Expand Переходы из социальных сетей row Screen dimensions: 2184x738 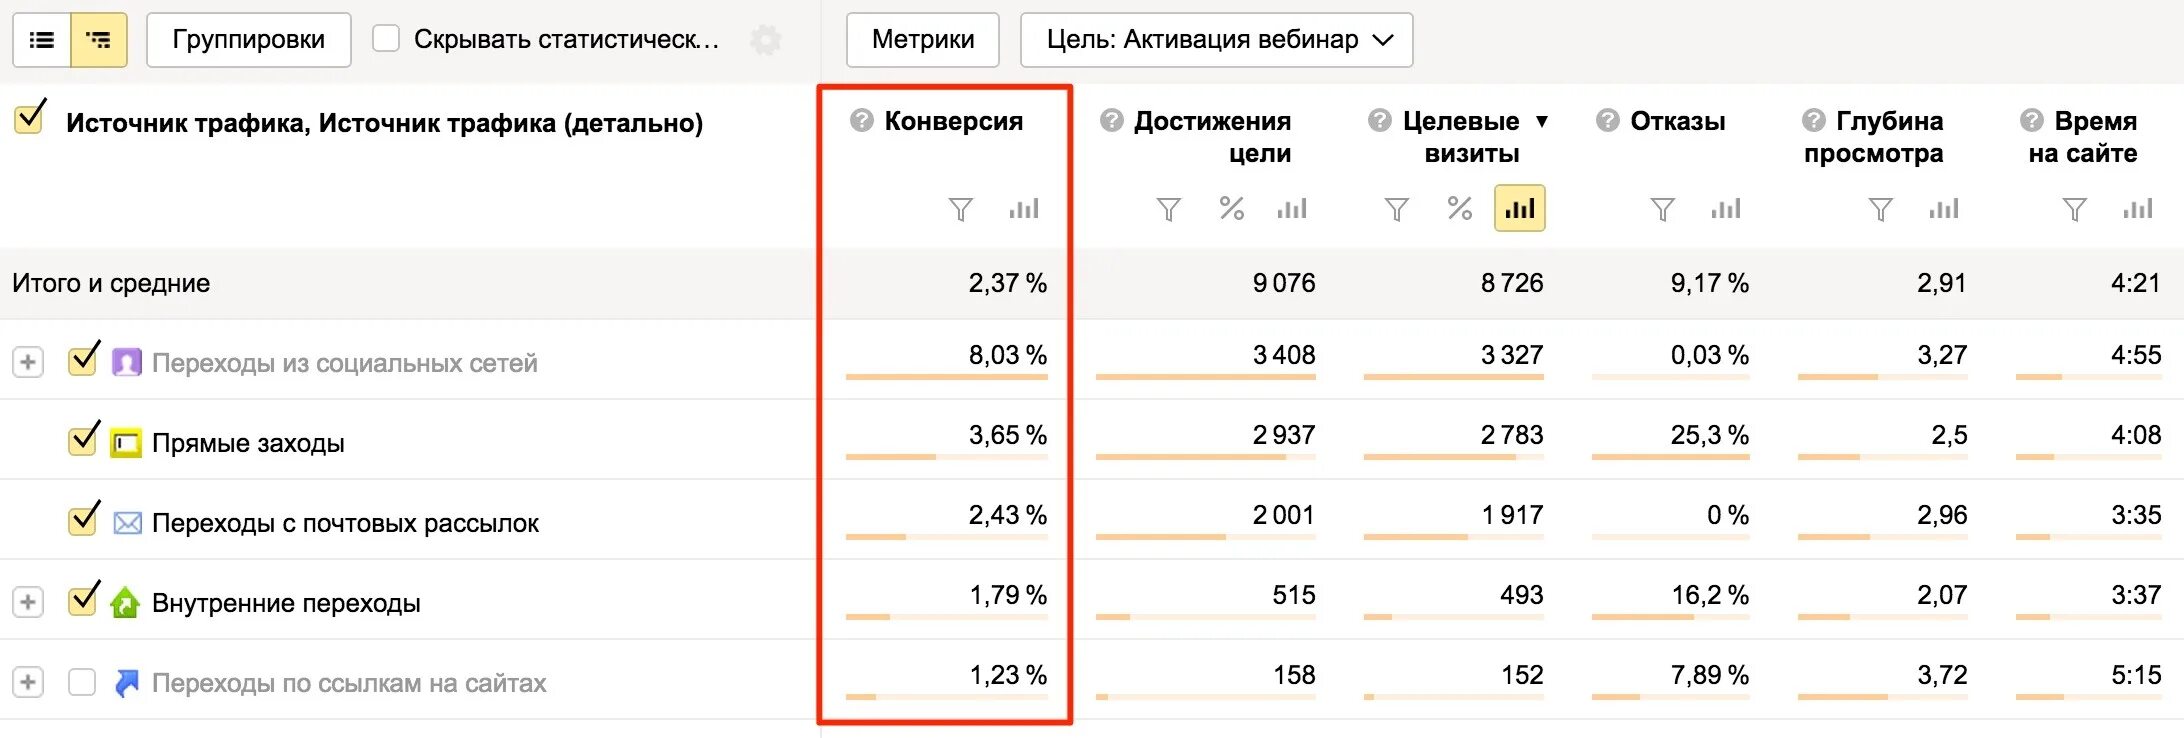coord(28,362)
